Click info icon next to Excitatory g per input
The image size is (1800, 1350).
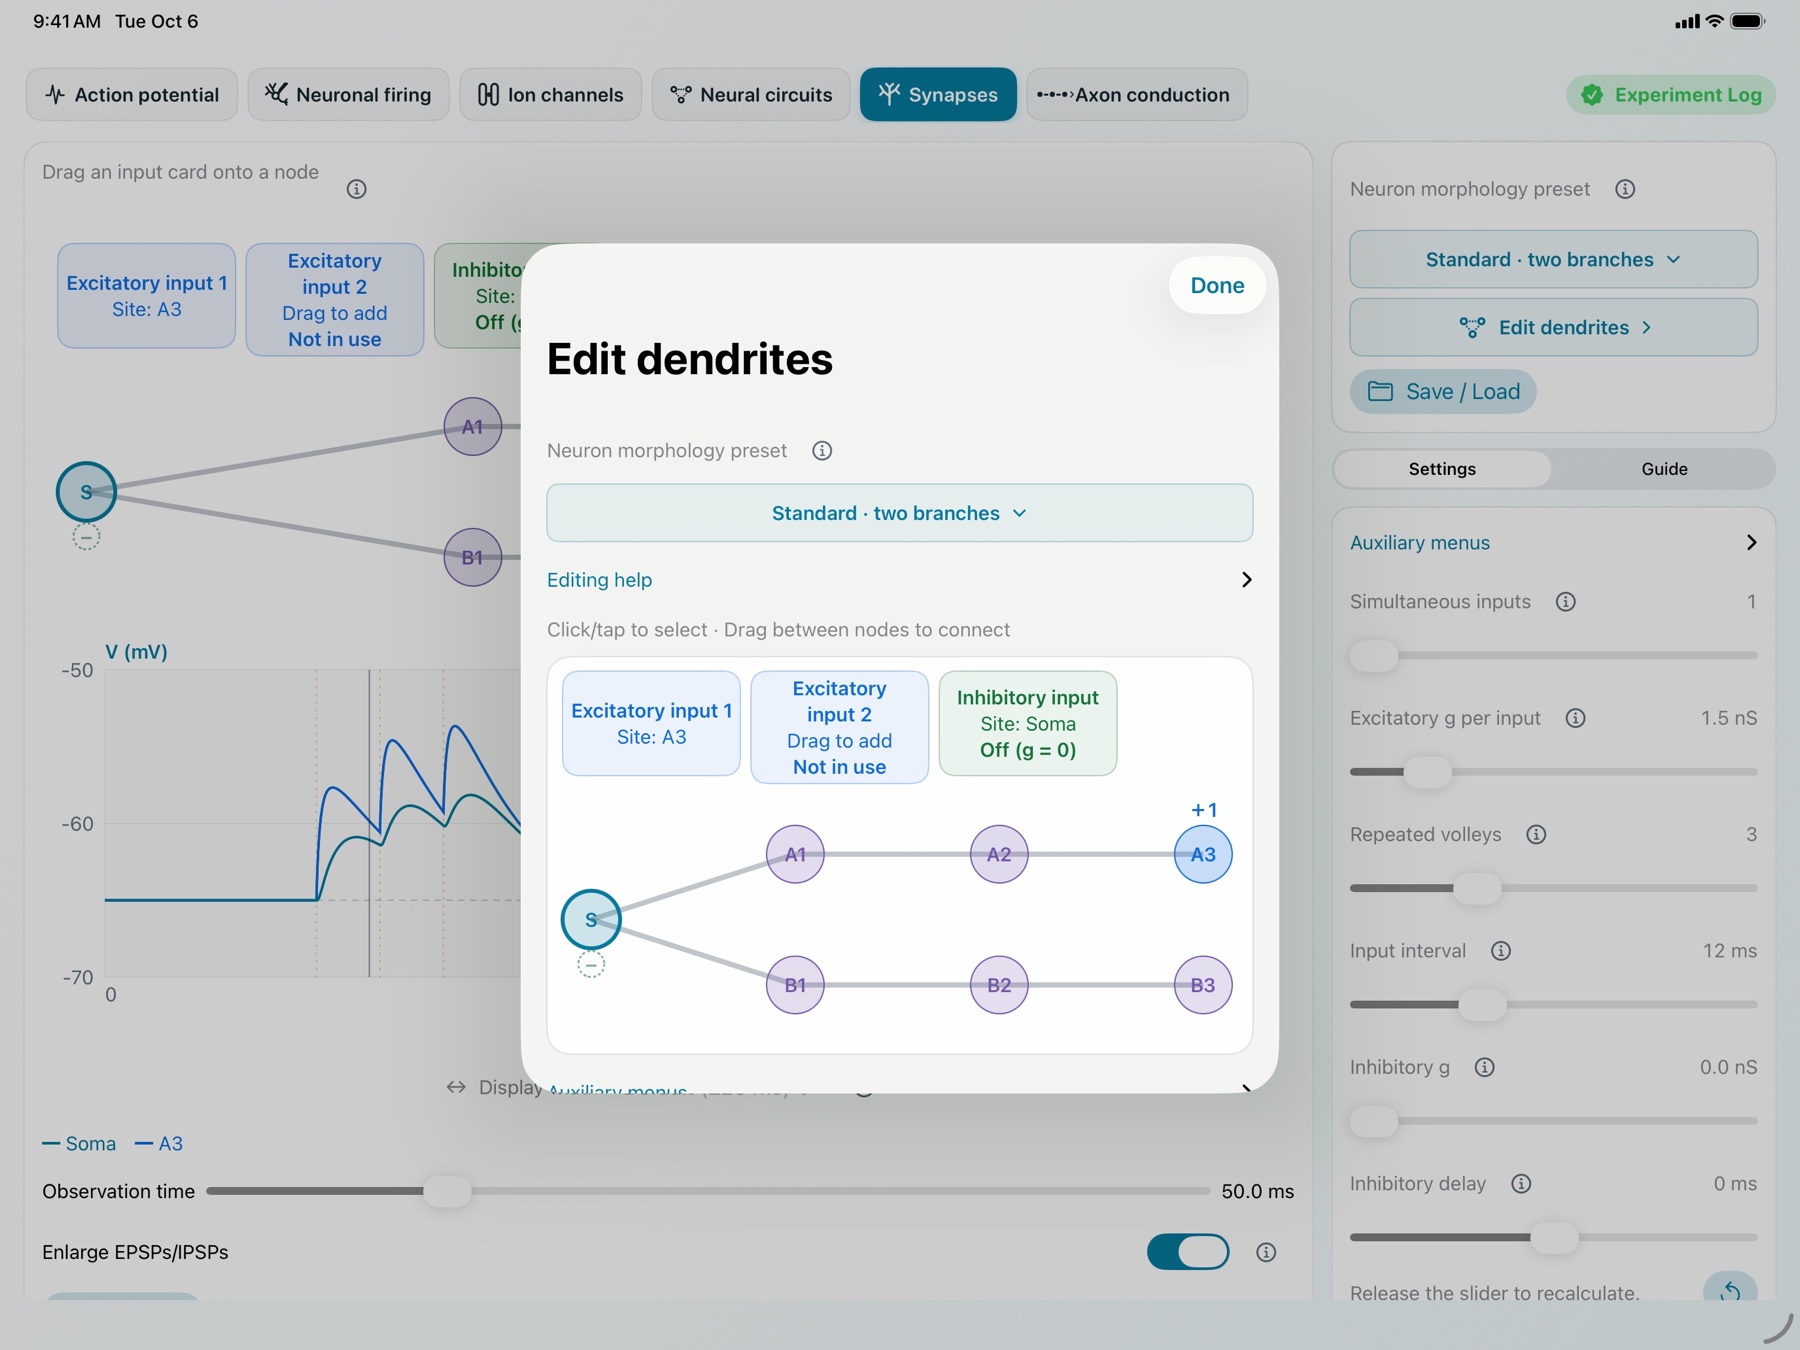1576,718
